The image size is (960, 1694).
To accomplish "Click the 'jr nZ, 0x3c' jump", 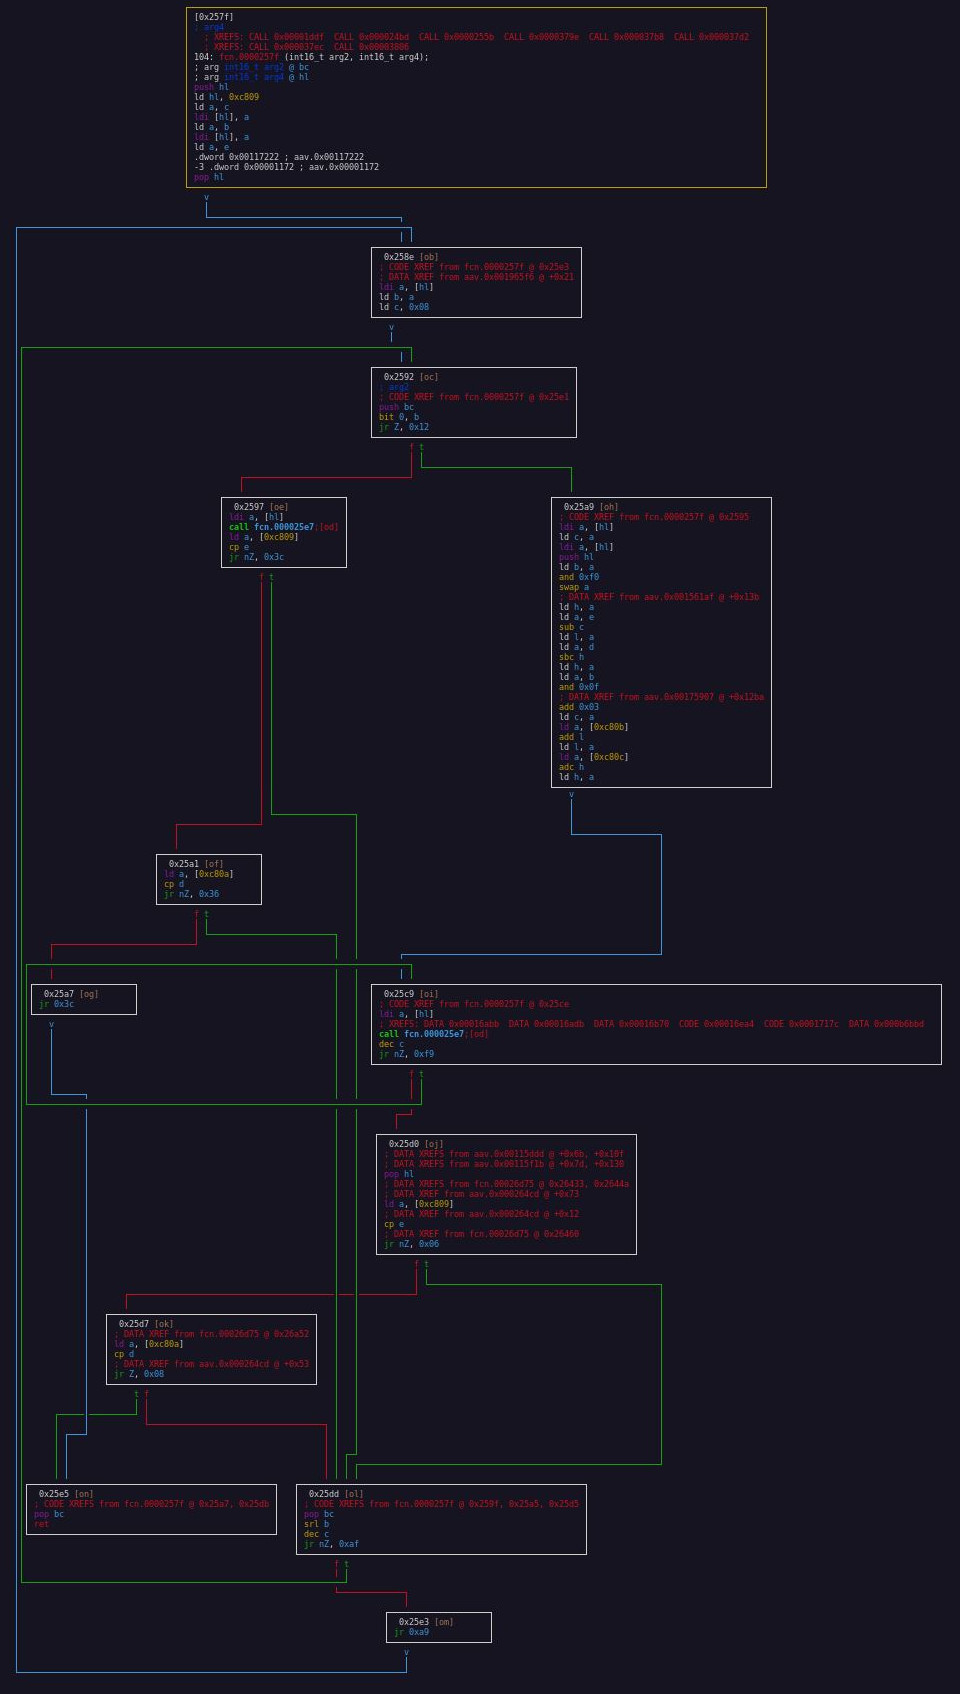I will [x=256, y=557].
